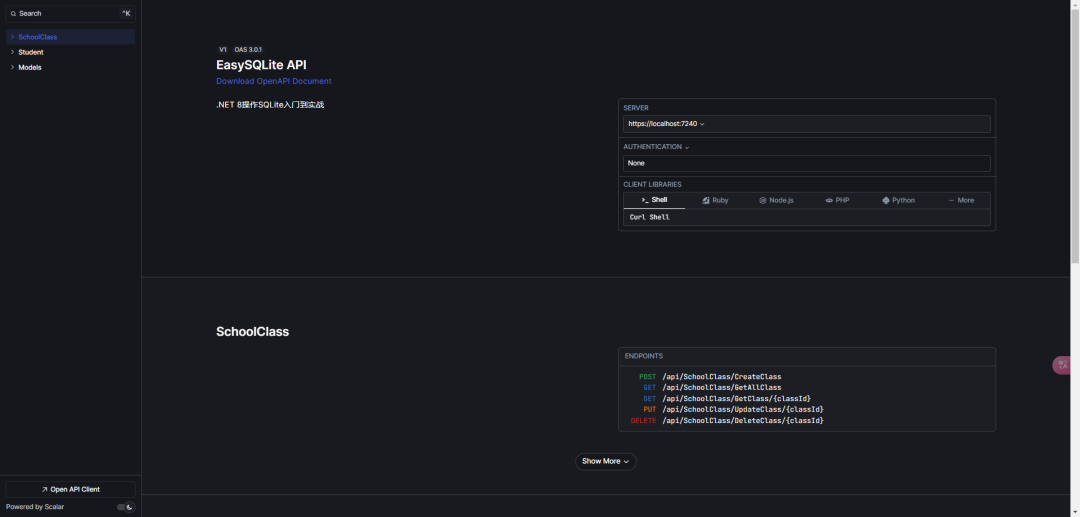Expand the Models sidebar section
This screenshot has width=1080, height=517.
coord(12,67)
